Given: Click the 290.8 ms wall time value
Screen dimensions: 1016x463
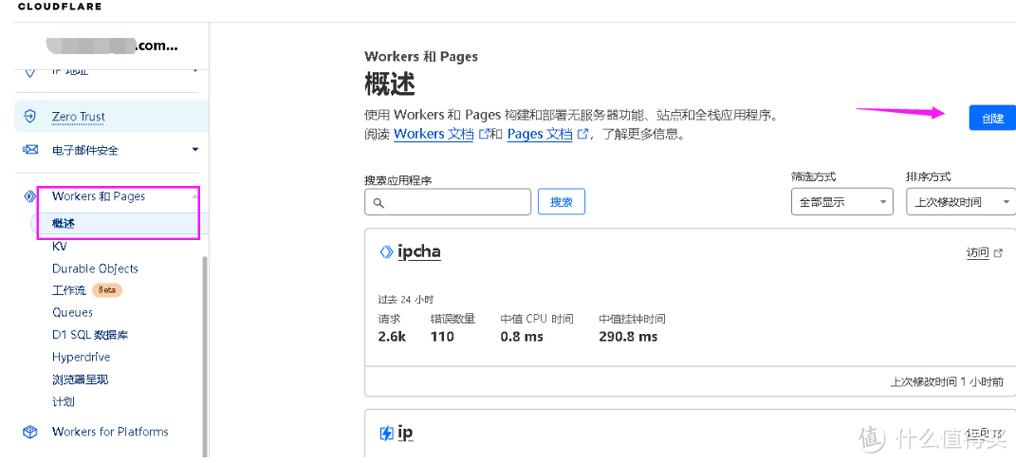Looking at the screenshot, I should tap(628, 337).
